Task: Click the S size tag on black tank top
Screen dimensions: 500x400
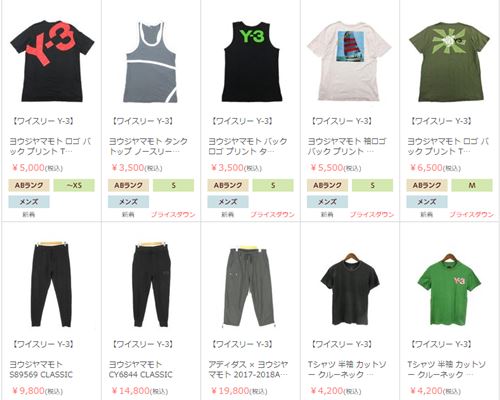Action: pyautogui.click(x=273, y=185)
